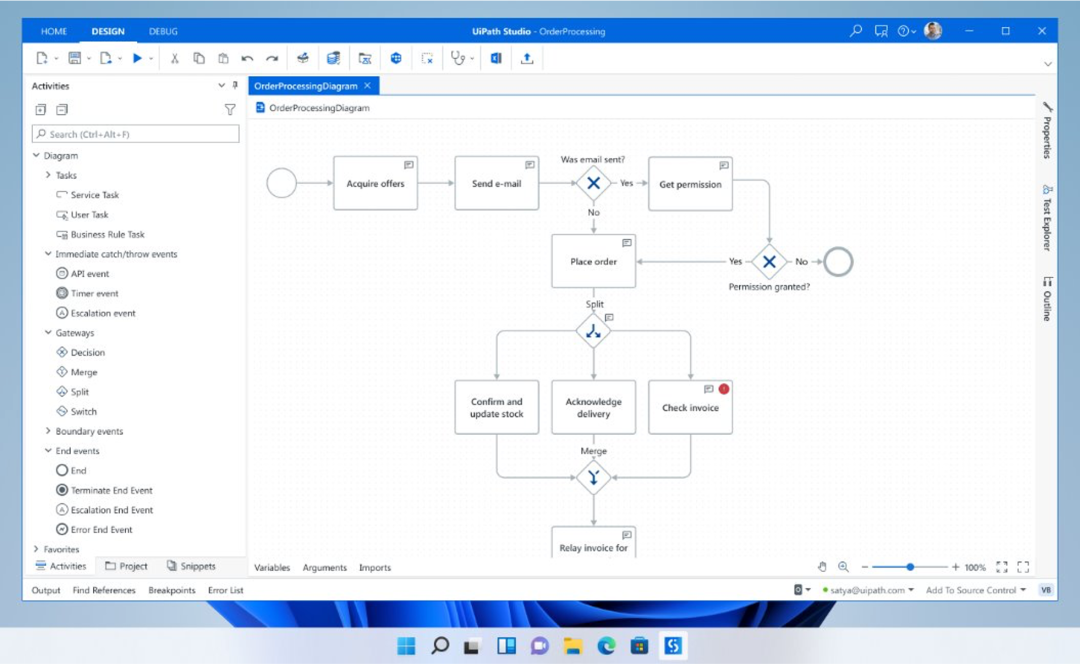Expand the Tasks group in Activities tree
Viewport: 1080px width, 665px height.
pyautogui.click(x=48, y=175)
